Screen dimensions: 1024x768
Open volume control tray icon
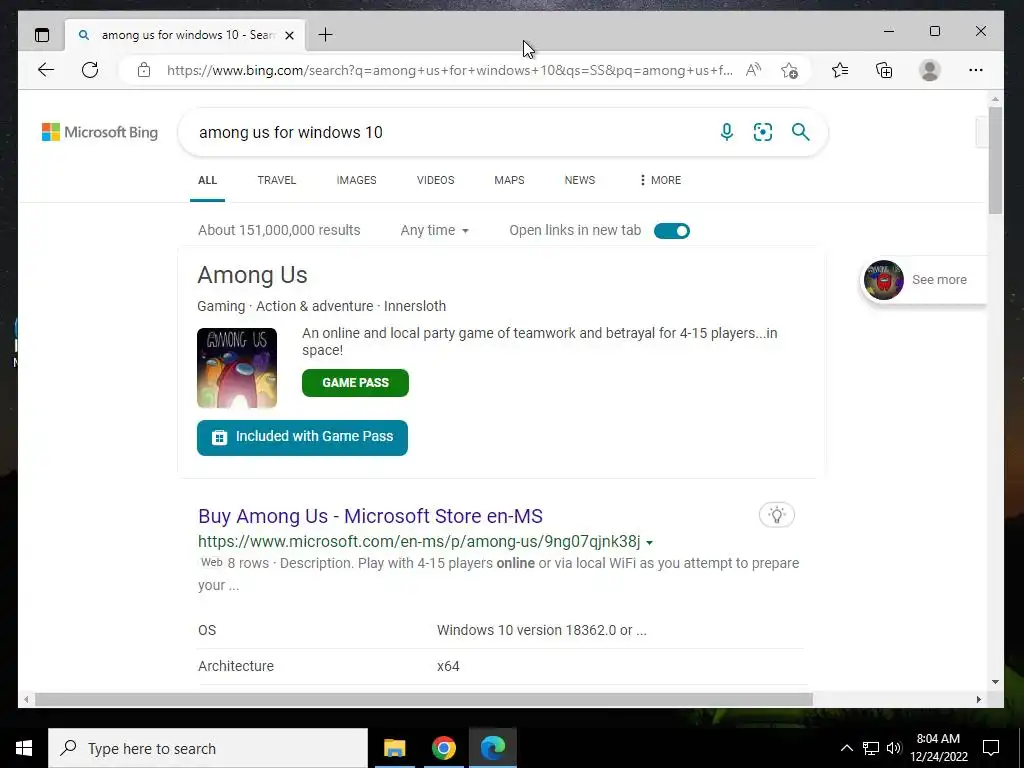pyautogui.click(x=894, y=748)
